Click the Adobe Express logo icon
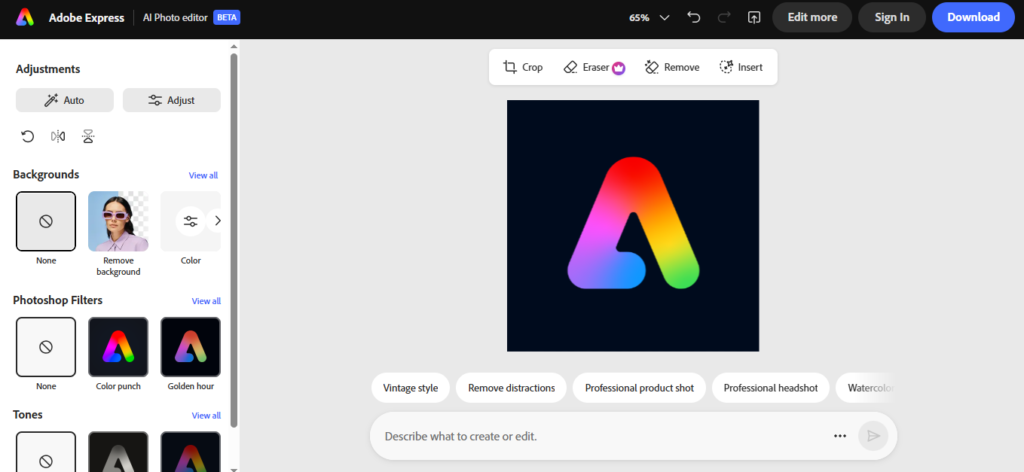This screenshot has width=1024, height=472. 25,18
